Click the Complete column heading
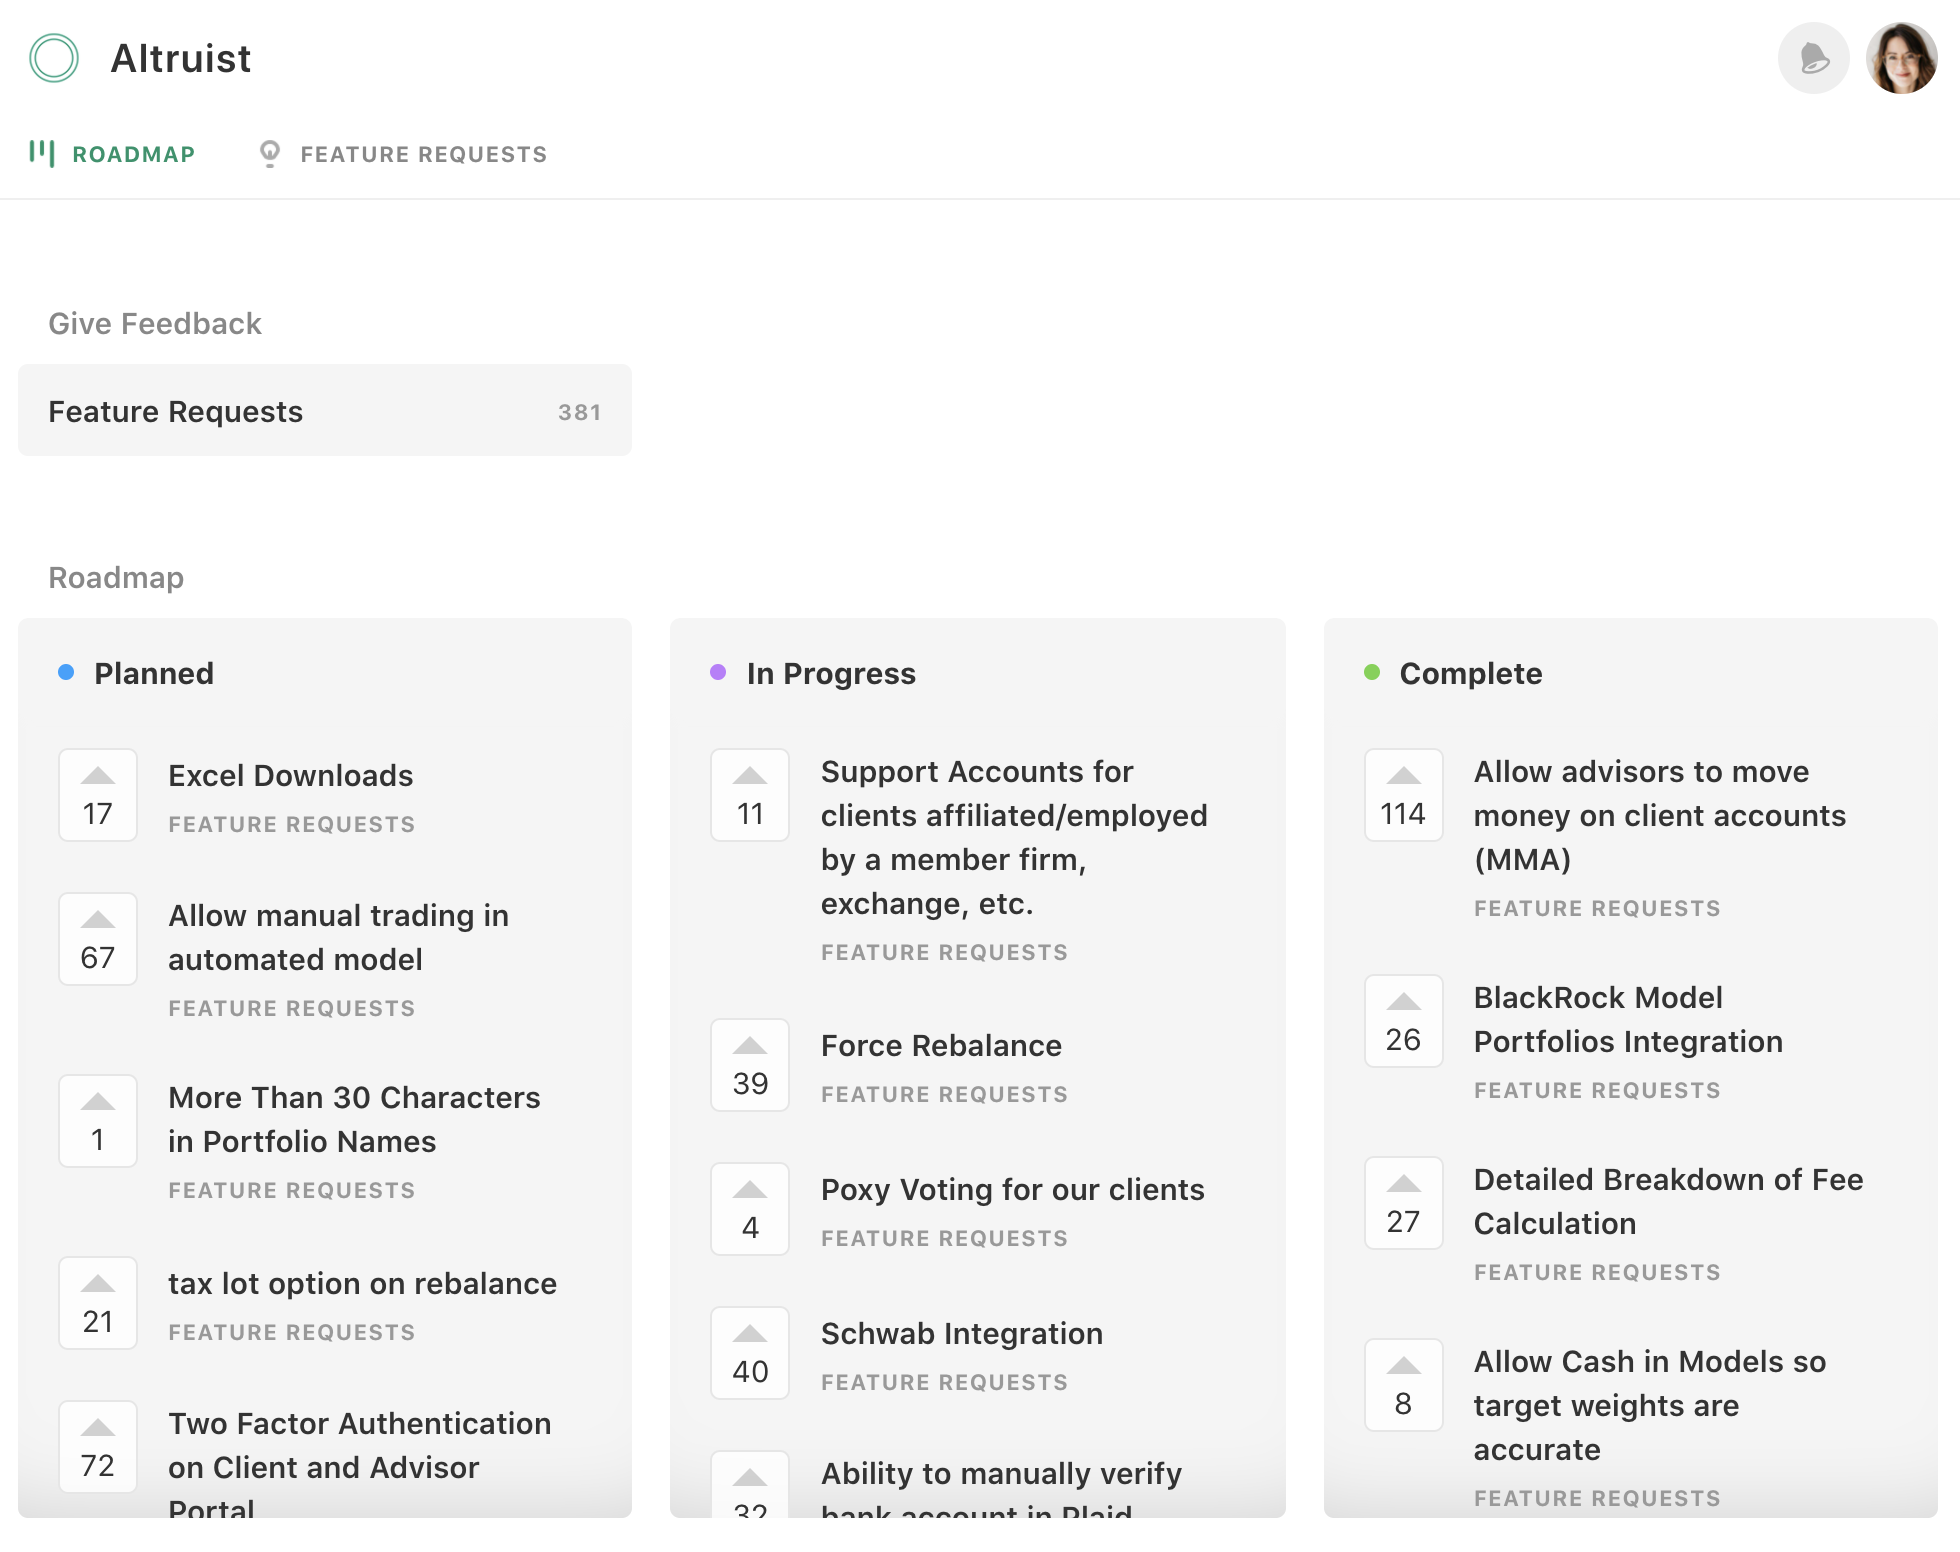 coord(1471,674)
